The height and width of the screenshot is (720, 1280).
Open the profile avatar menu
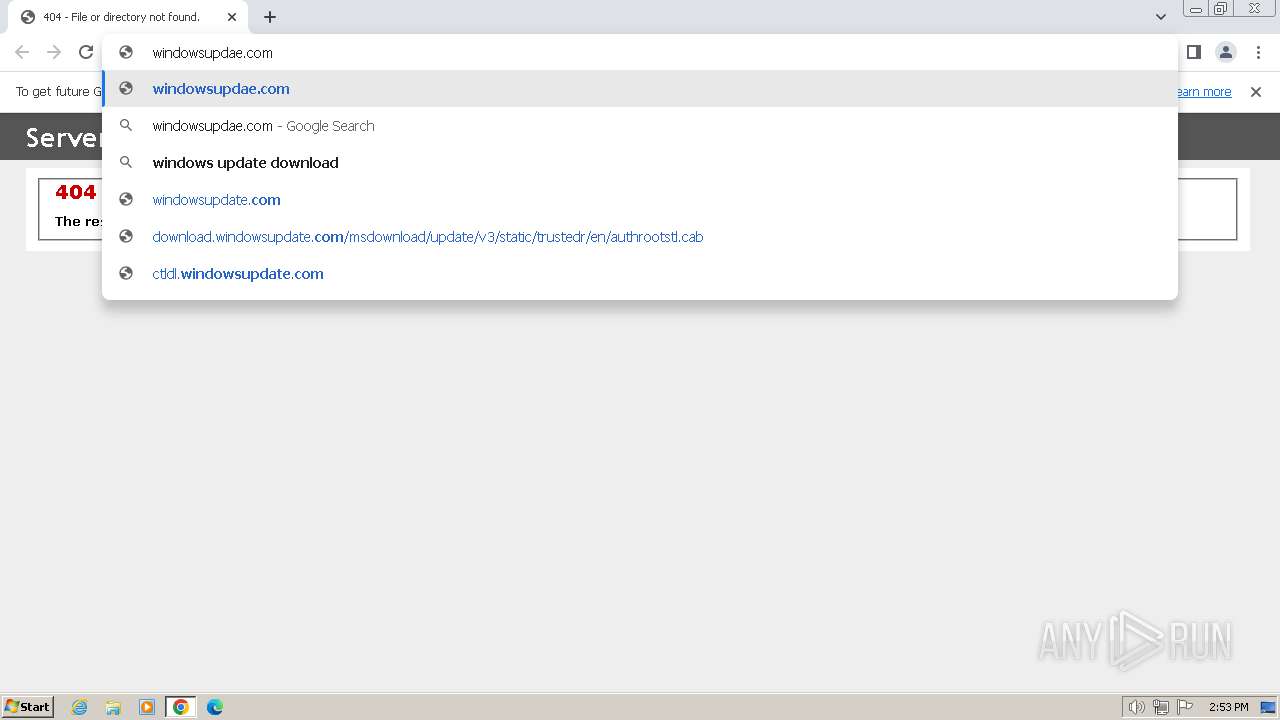(x=1226, y=52)
